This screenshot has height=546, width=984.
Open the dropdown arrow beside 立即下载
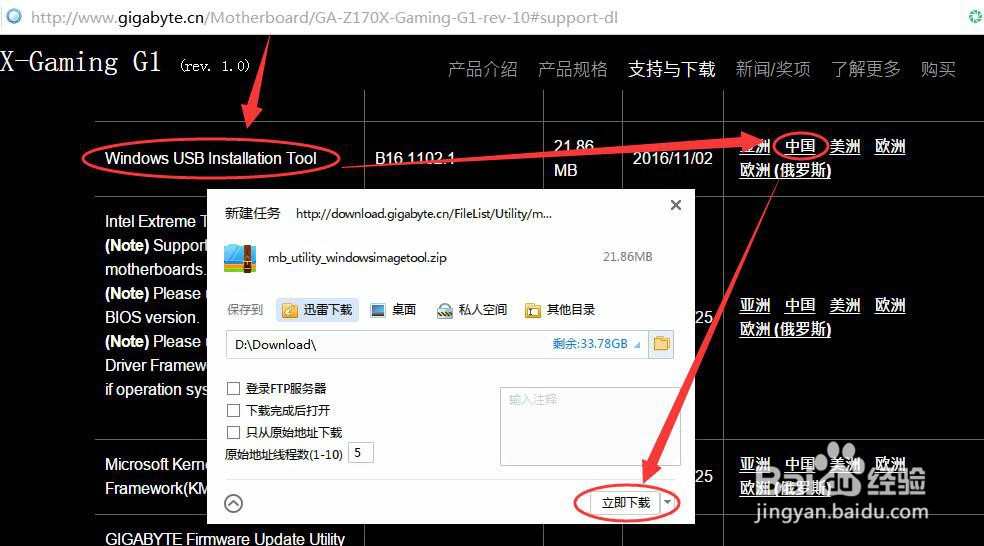(x=668, y=503)
